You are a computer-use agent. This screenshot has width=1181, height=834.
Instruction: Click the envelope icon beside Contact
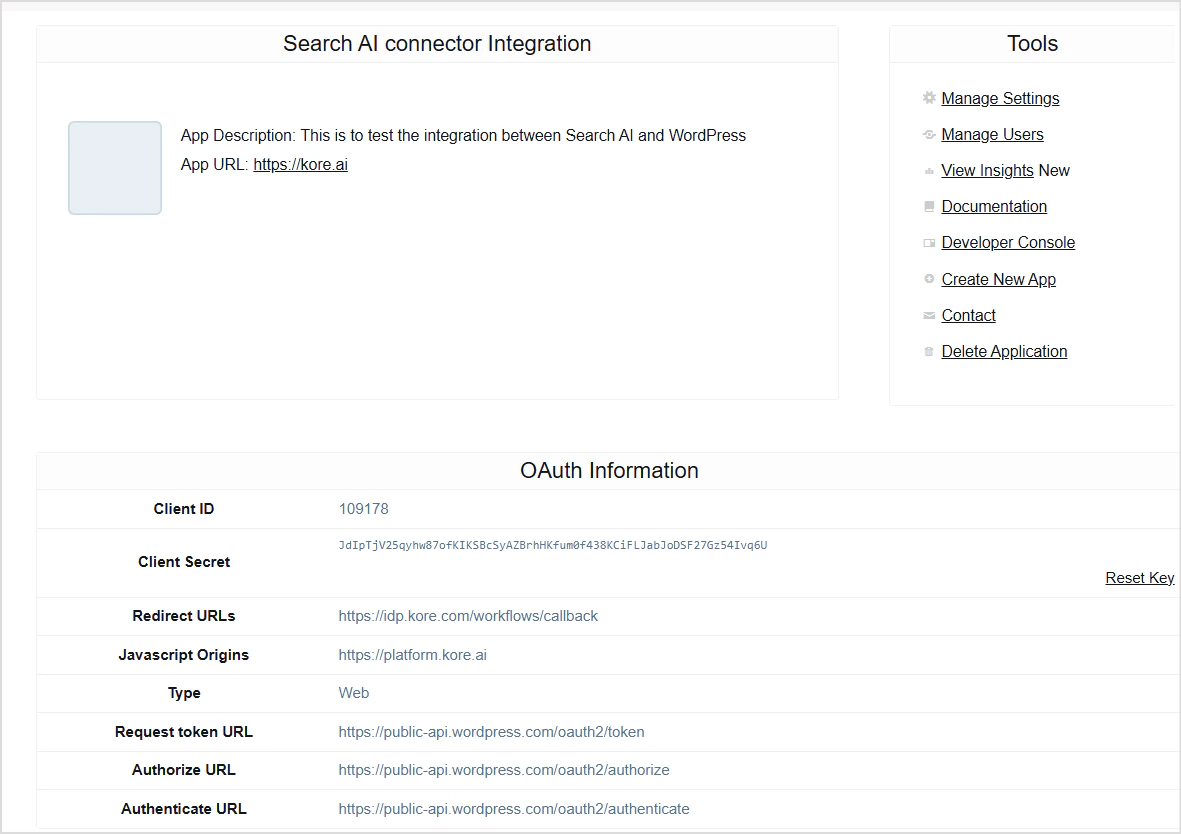(929, 314)
